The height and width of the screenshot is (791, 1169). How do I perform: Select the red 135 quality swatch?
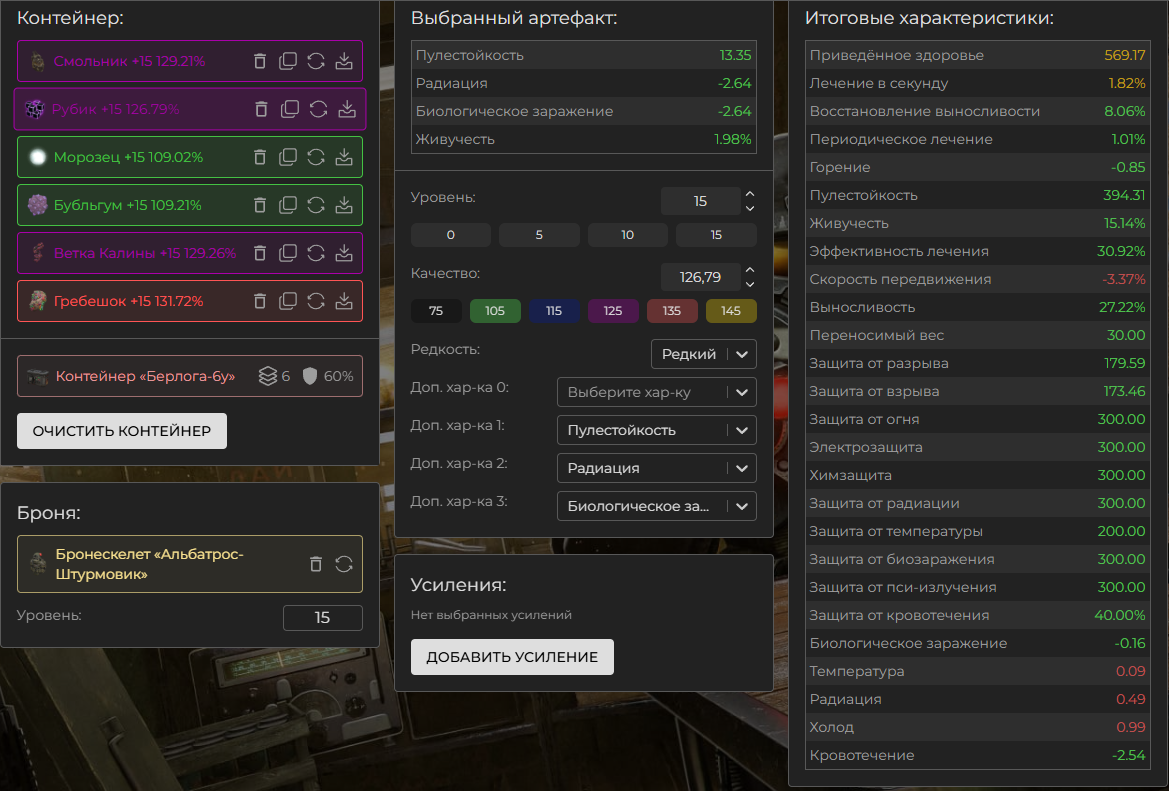pyautogui.click(x=672, y=311)
